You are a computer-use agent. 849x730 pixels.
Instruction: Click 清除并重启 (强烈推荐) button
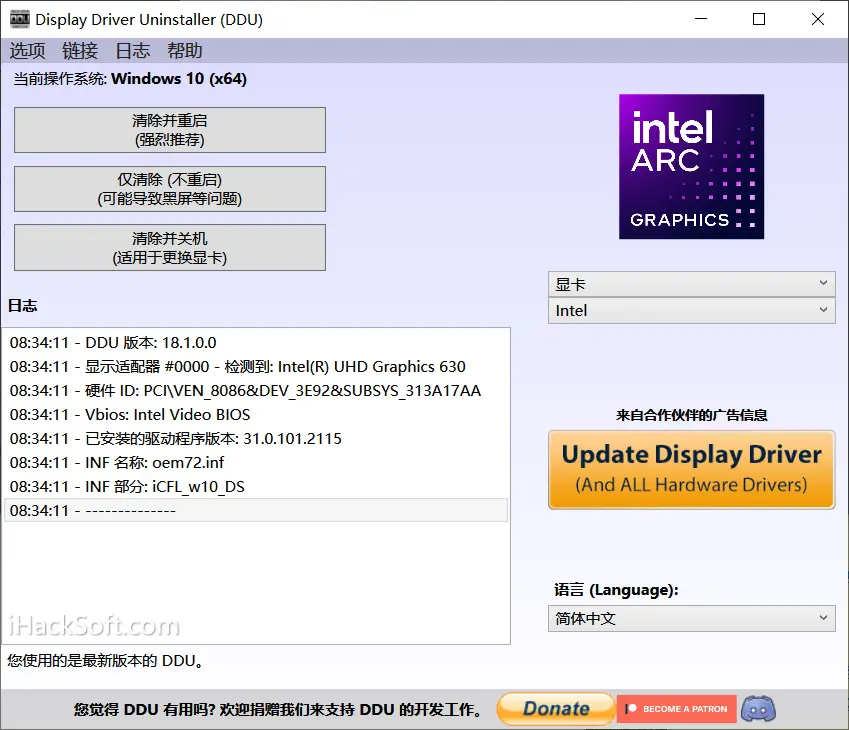(169, 130)
